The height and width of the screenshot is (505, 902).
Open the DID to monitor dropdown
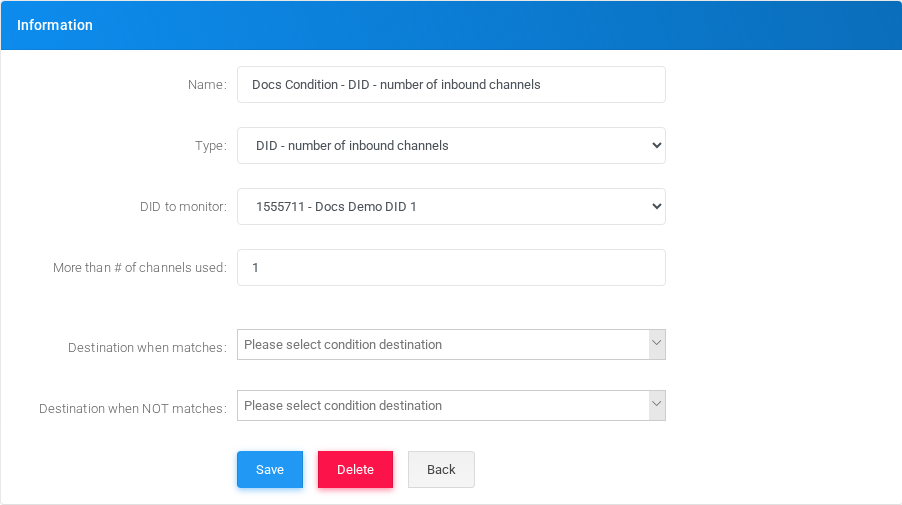coord(451,206)
